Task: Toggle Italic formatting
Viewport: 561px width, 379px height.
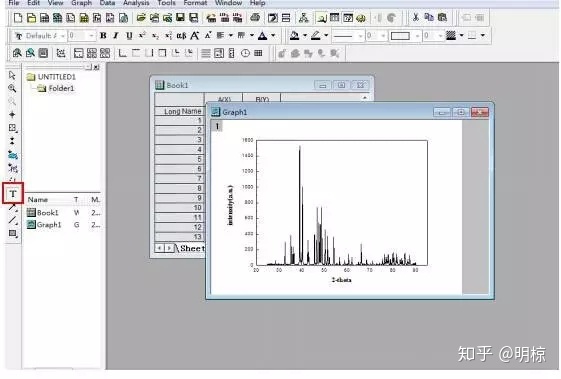Action: coord(116,35)
